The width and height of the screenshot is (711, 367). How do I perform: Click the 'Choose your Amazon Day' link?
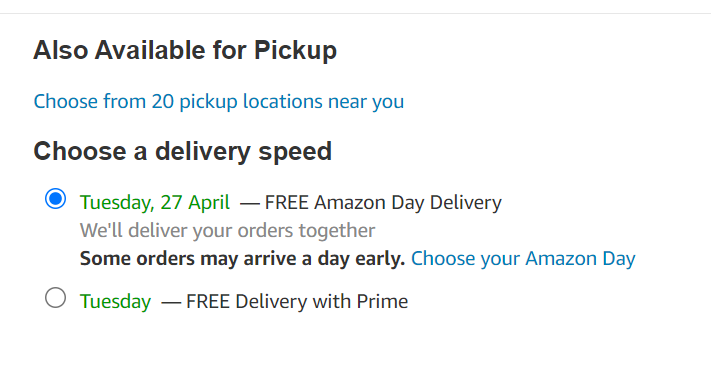[523, 259]
